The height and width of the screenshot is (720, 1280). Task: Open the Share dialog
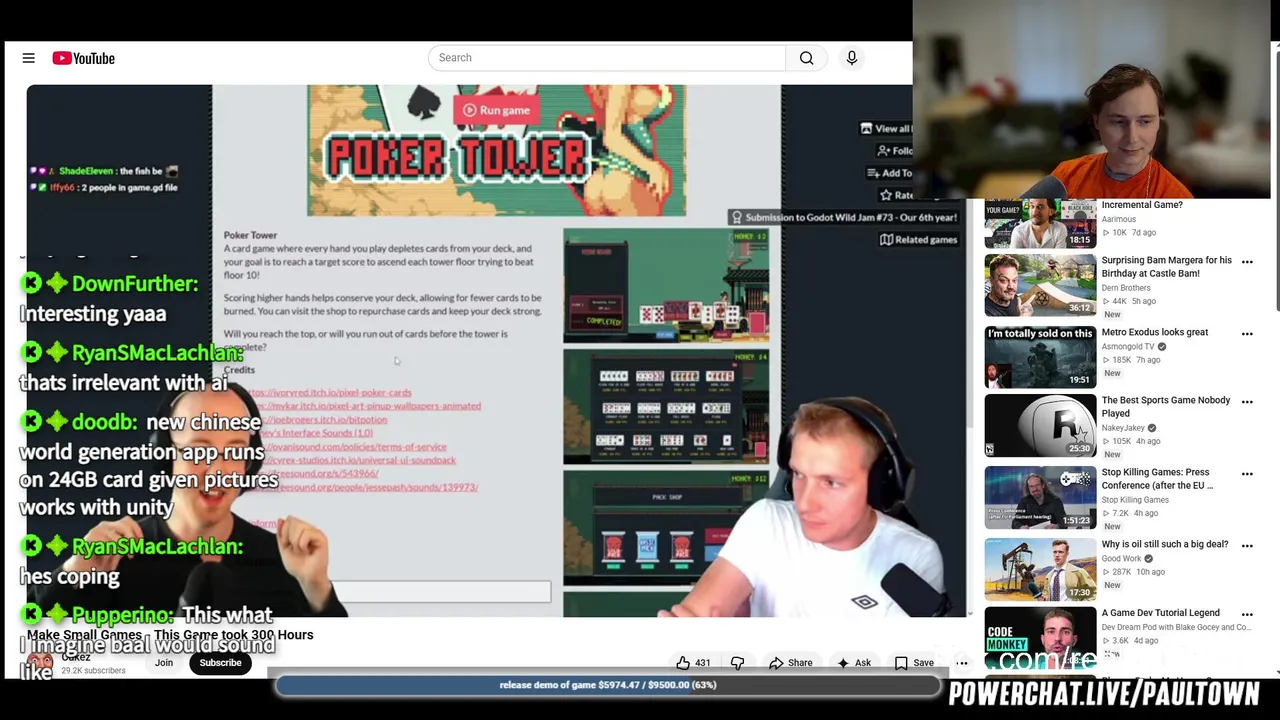(790, 663)
